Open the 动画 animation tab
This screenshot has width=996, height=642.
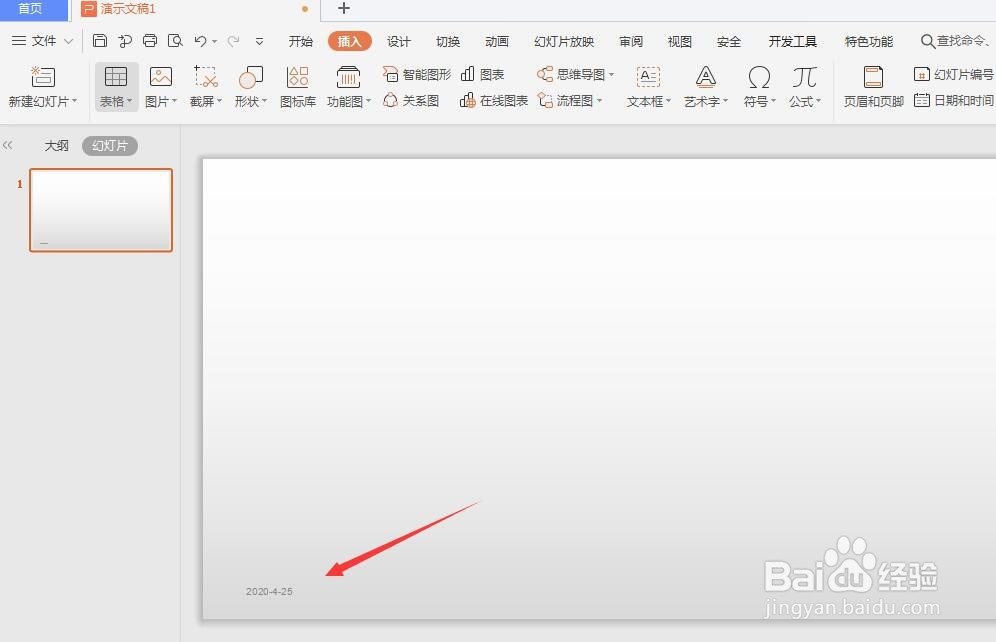497,41
